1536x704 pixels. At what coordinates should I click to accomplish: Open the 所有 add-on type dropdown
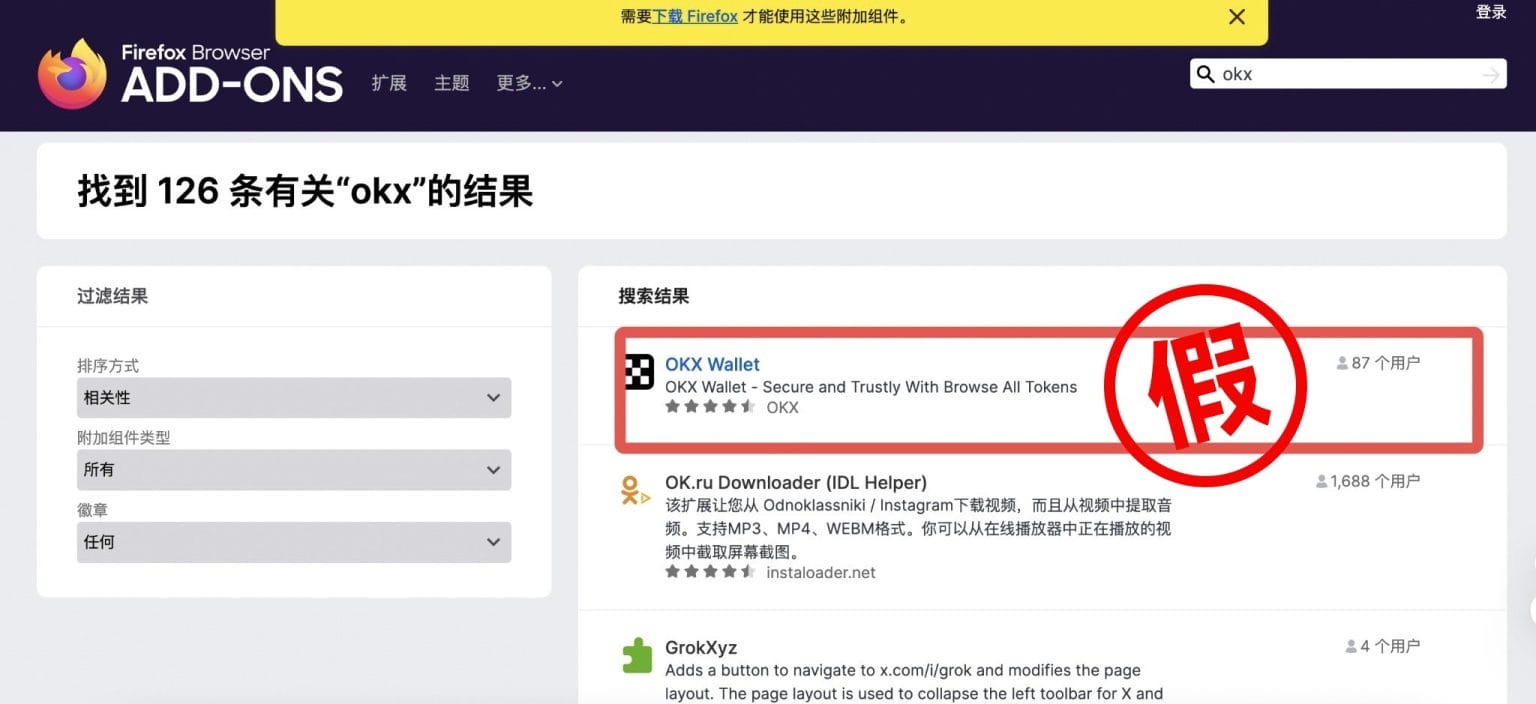293,469
